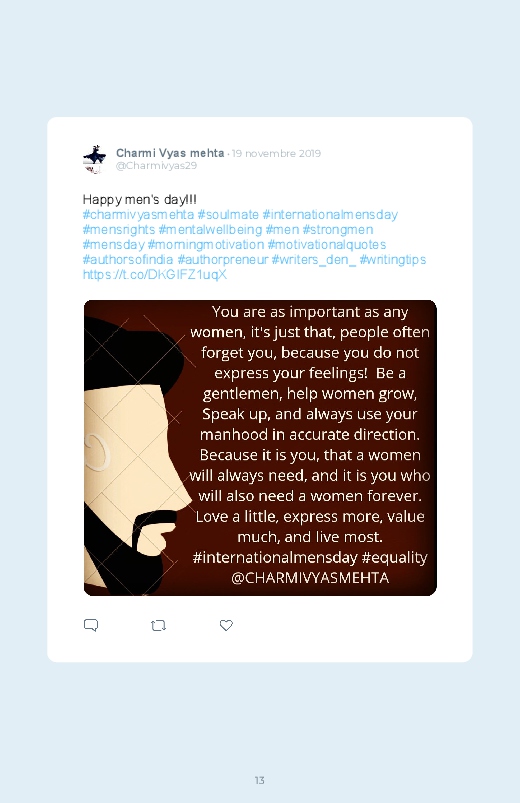Click the retweet arrows icon
The image size is (520, 803).
pos(158,625)
